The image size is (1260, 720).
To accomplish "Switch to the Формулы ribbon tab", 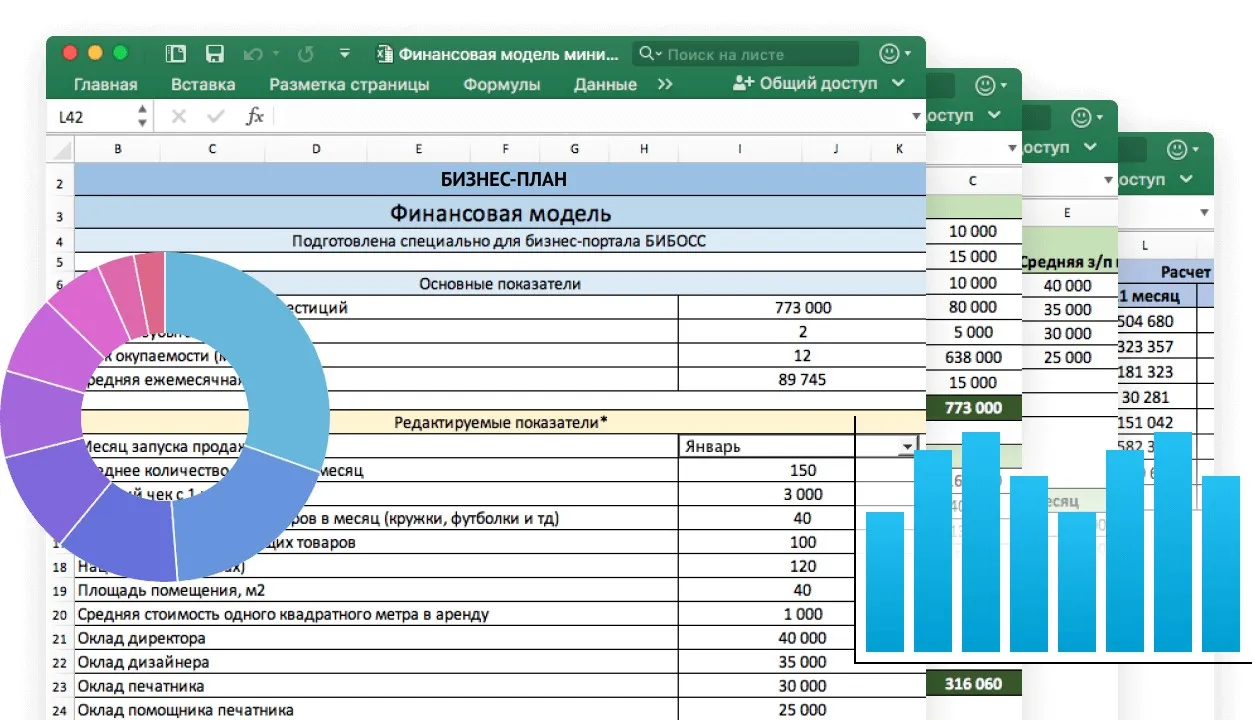I will pyautogui.click(x=502, y=85).
